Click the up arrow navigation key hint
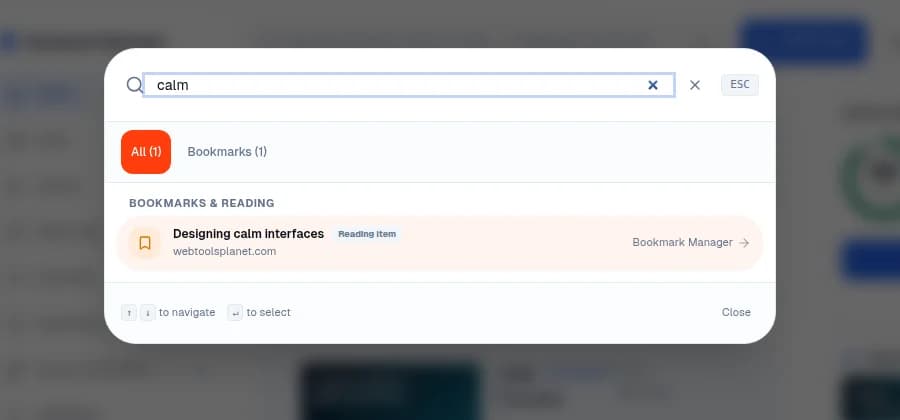This screenshot has width=900, height=420. click(129, 313)
